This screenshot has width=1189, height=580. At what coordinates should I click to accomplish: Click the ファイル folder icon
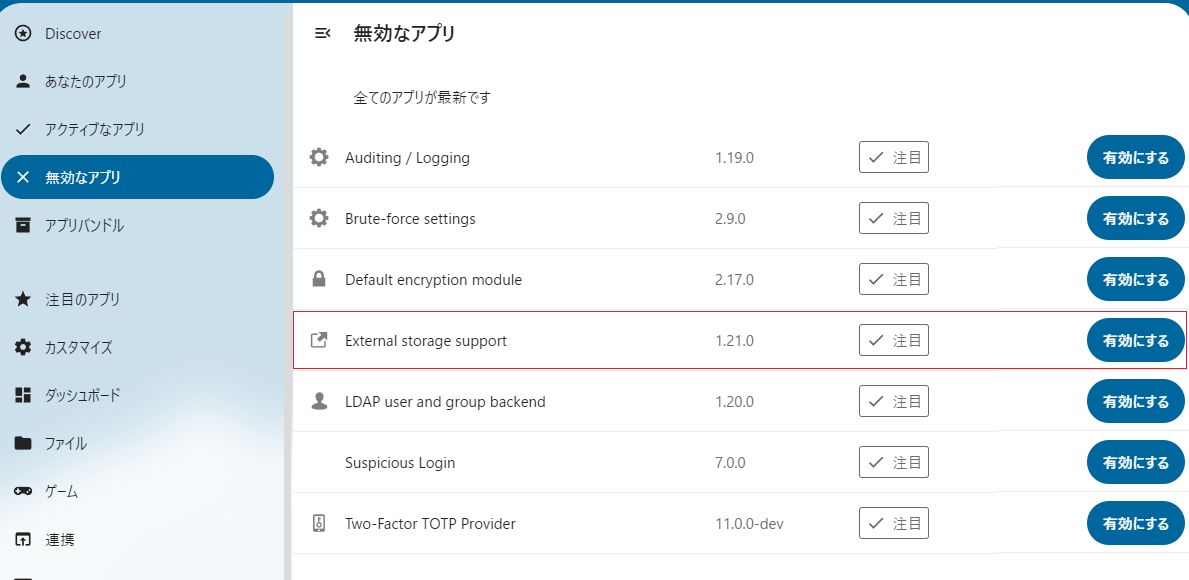coord(21,443)
